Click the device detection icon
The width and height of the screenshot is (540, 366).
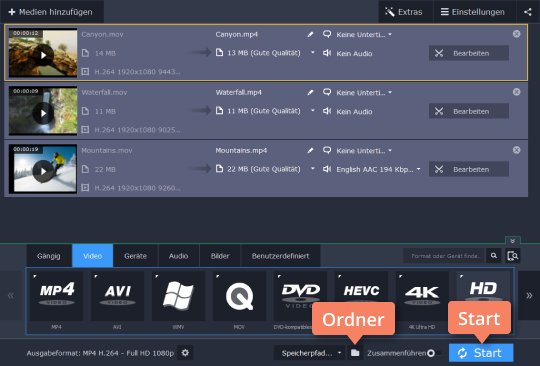pyautogui.click(x=512, y=256)
